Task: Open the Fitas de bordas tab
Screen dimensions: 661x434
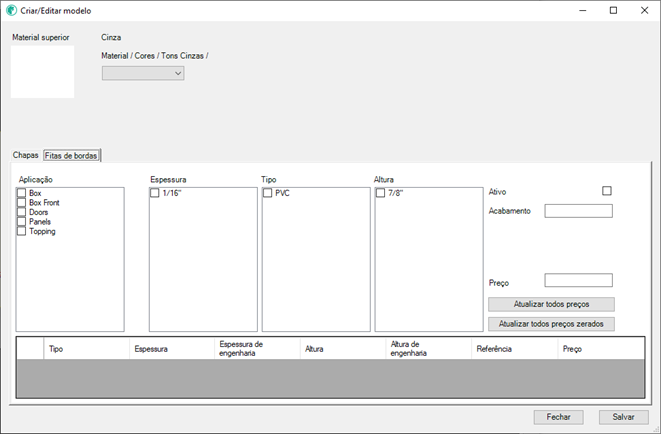Action: coord(71,155)
